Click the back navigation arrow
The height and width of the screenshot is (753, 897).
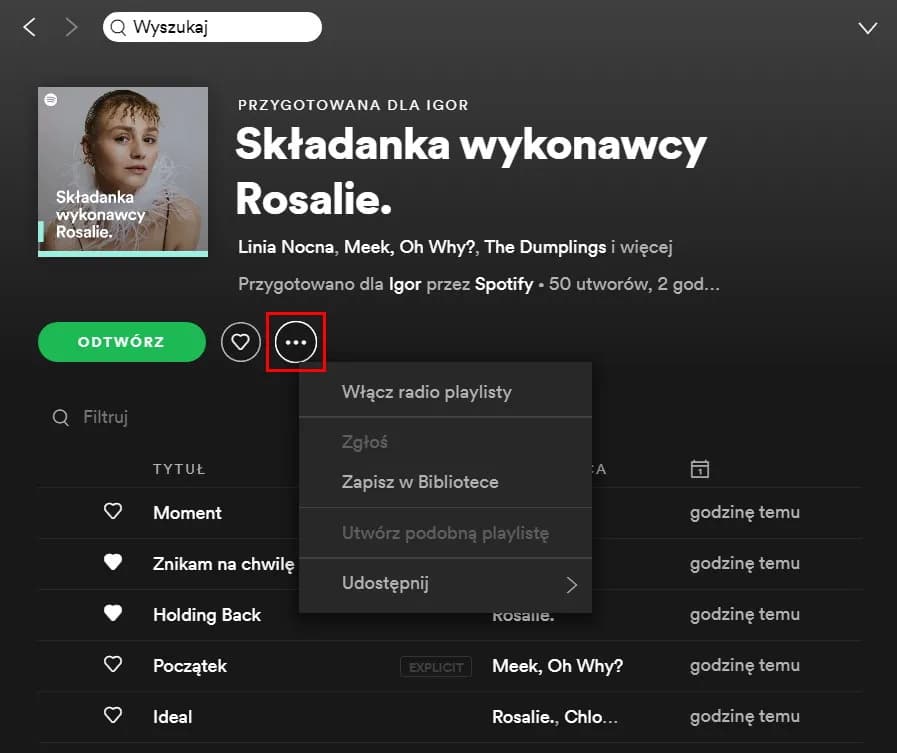pos(29,27)
